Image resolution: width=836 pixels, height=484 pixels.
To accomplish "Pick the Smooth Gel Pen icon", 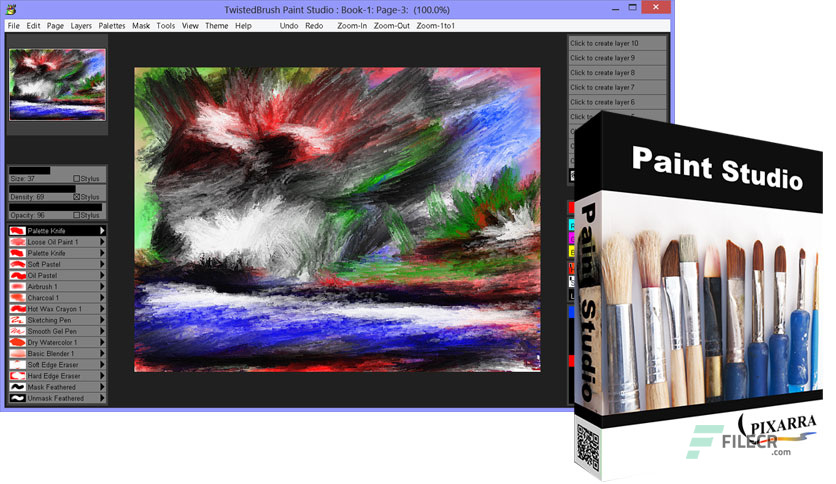I will [18, 331].
